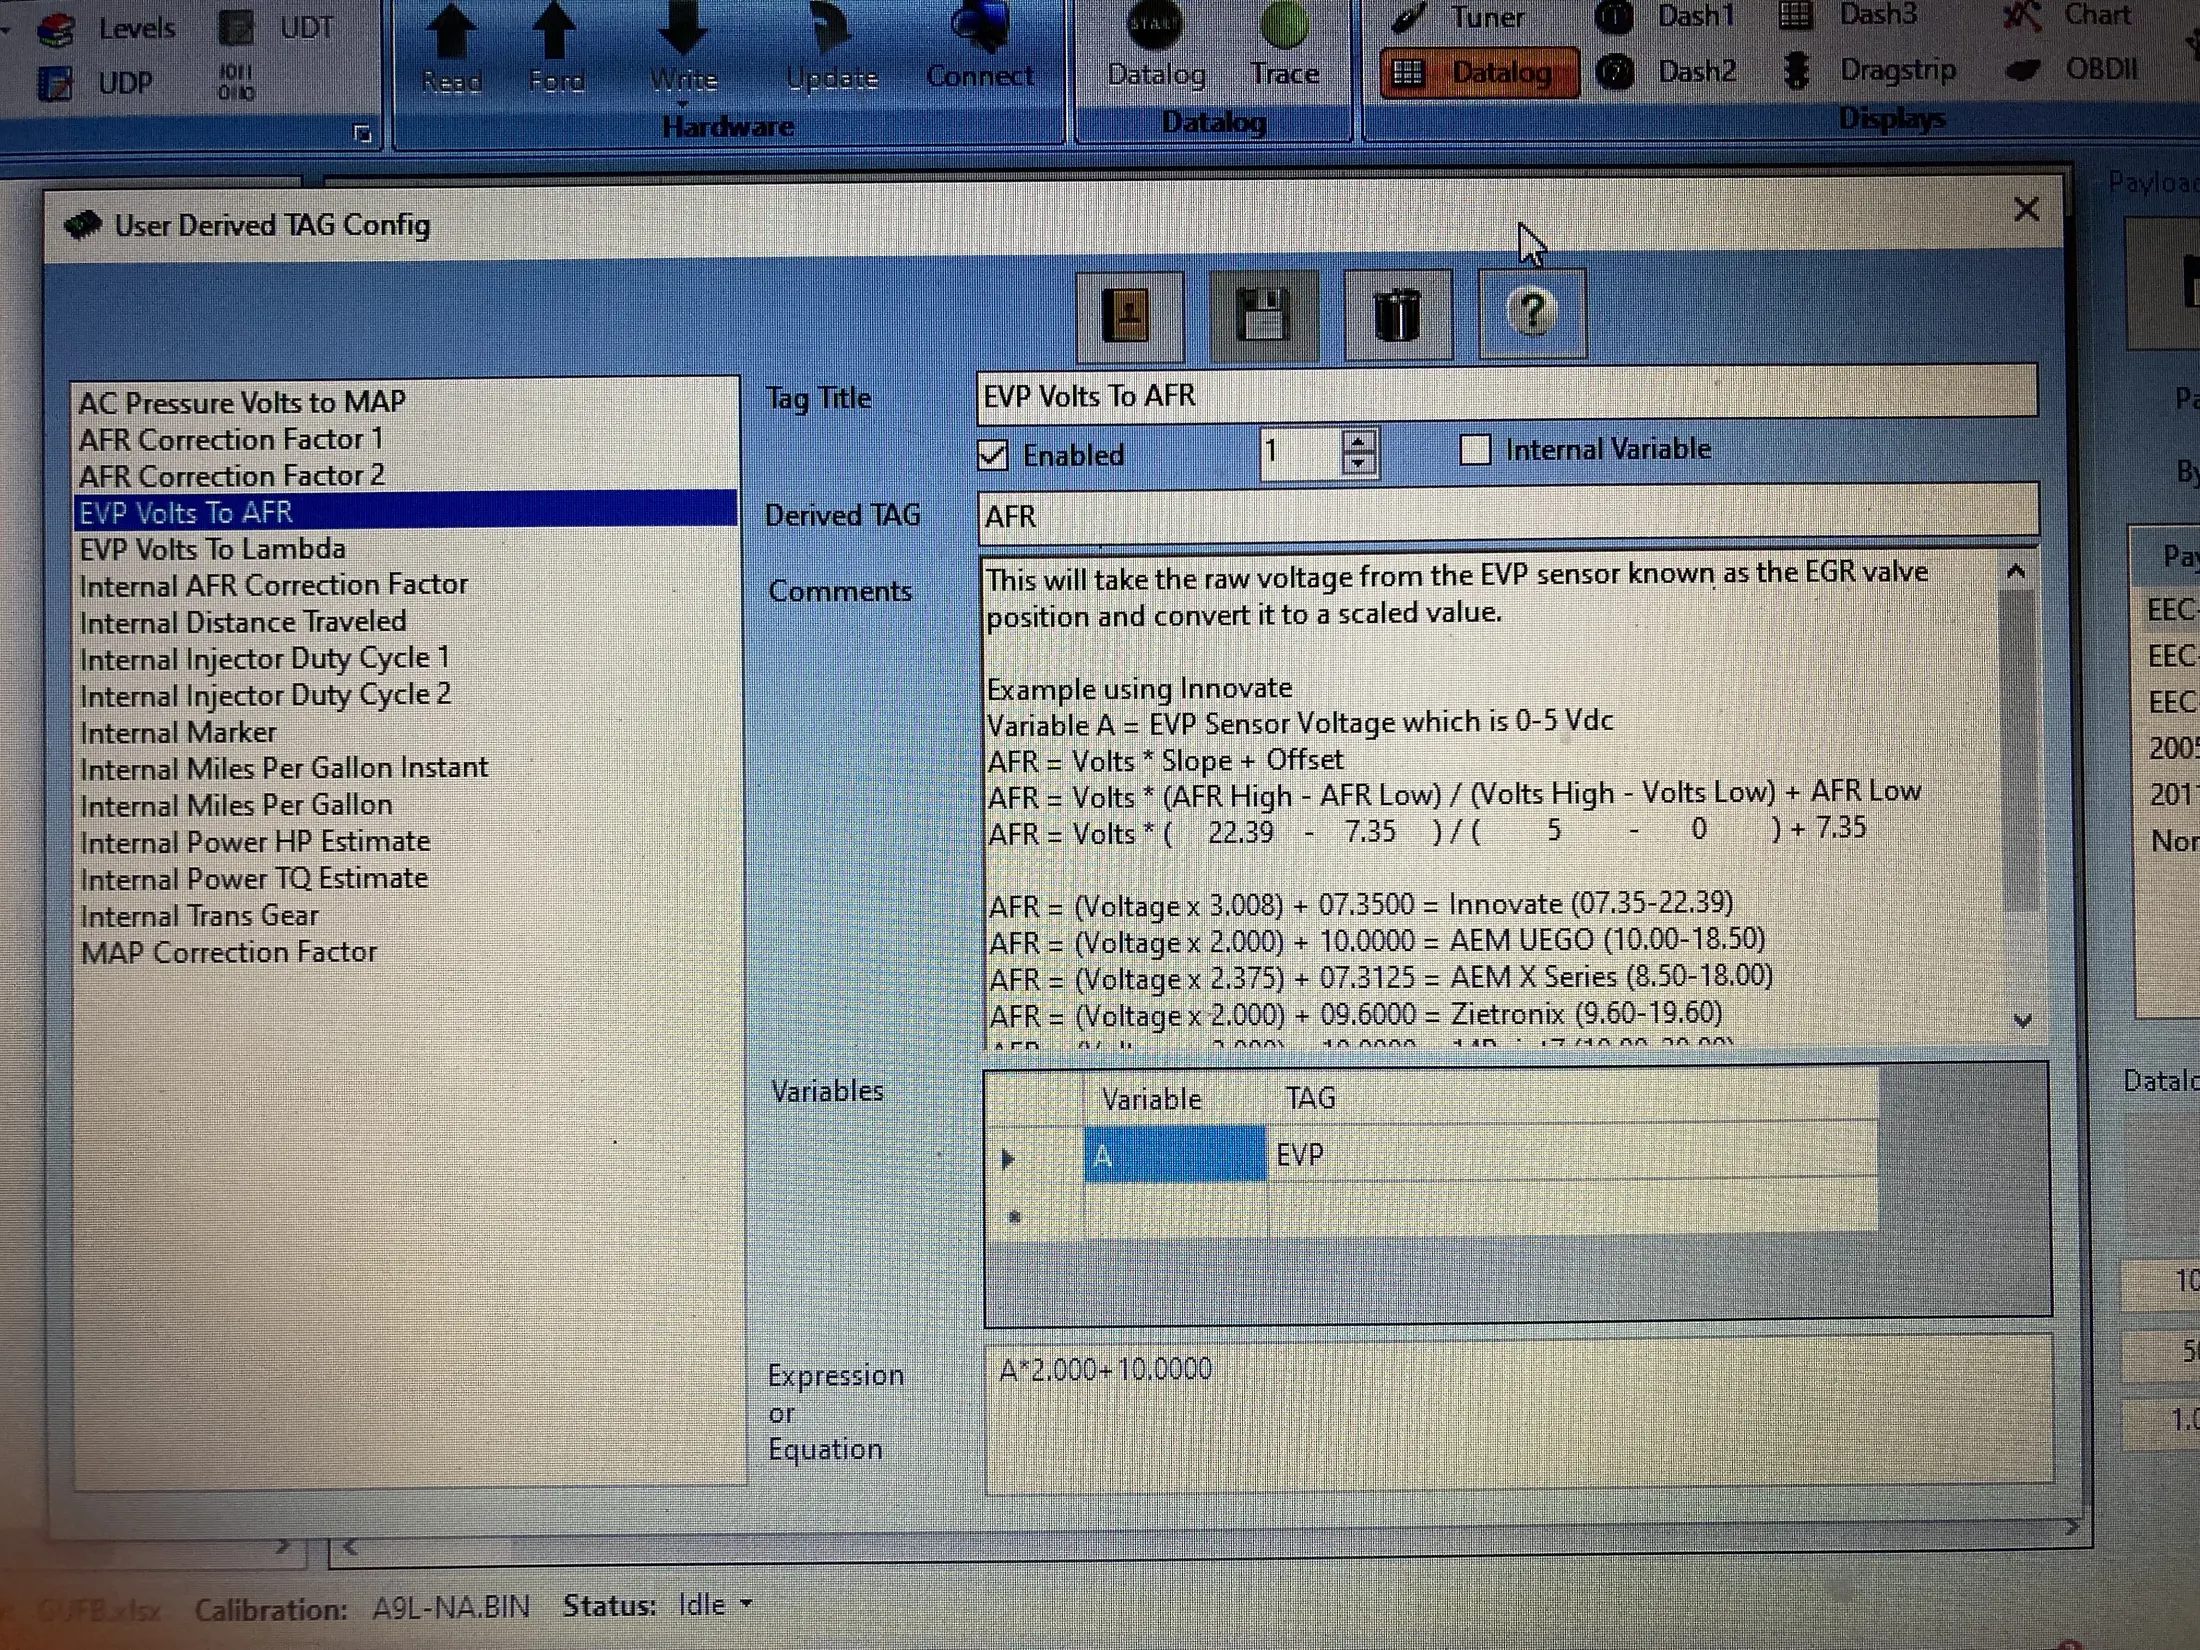Select the highlighted Datalog display button
The width and height of the screenshot is (2200, 1650).
(1479, 72)
